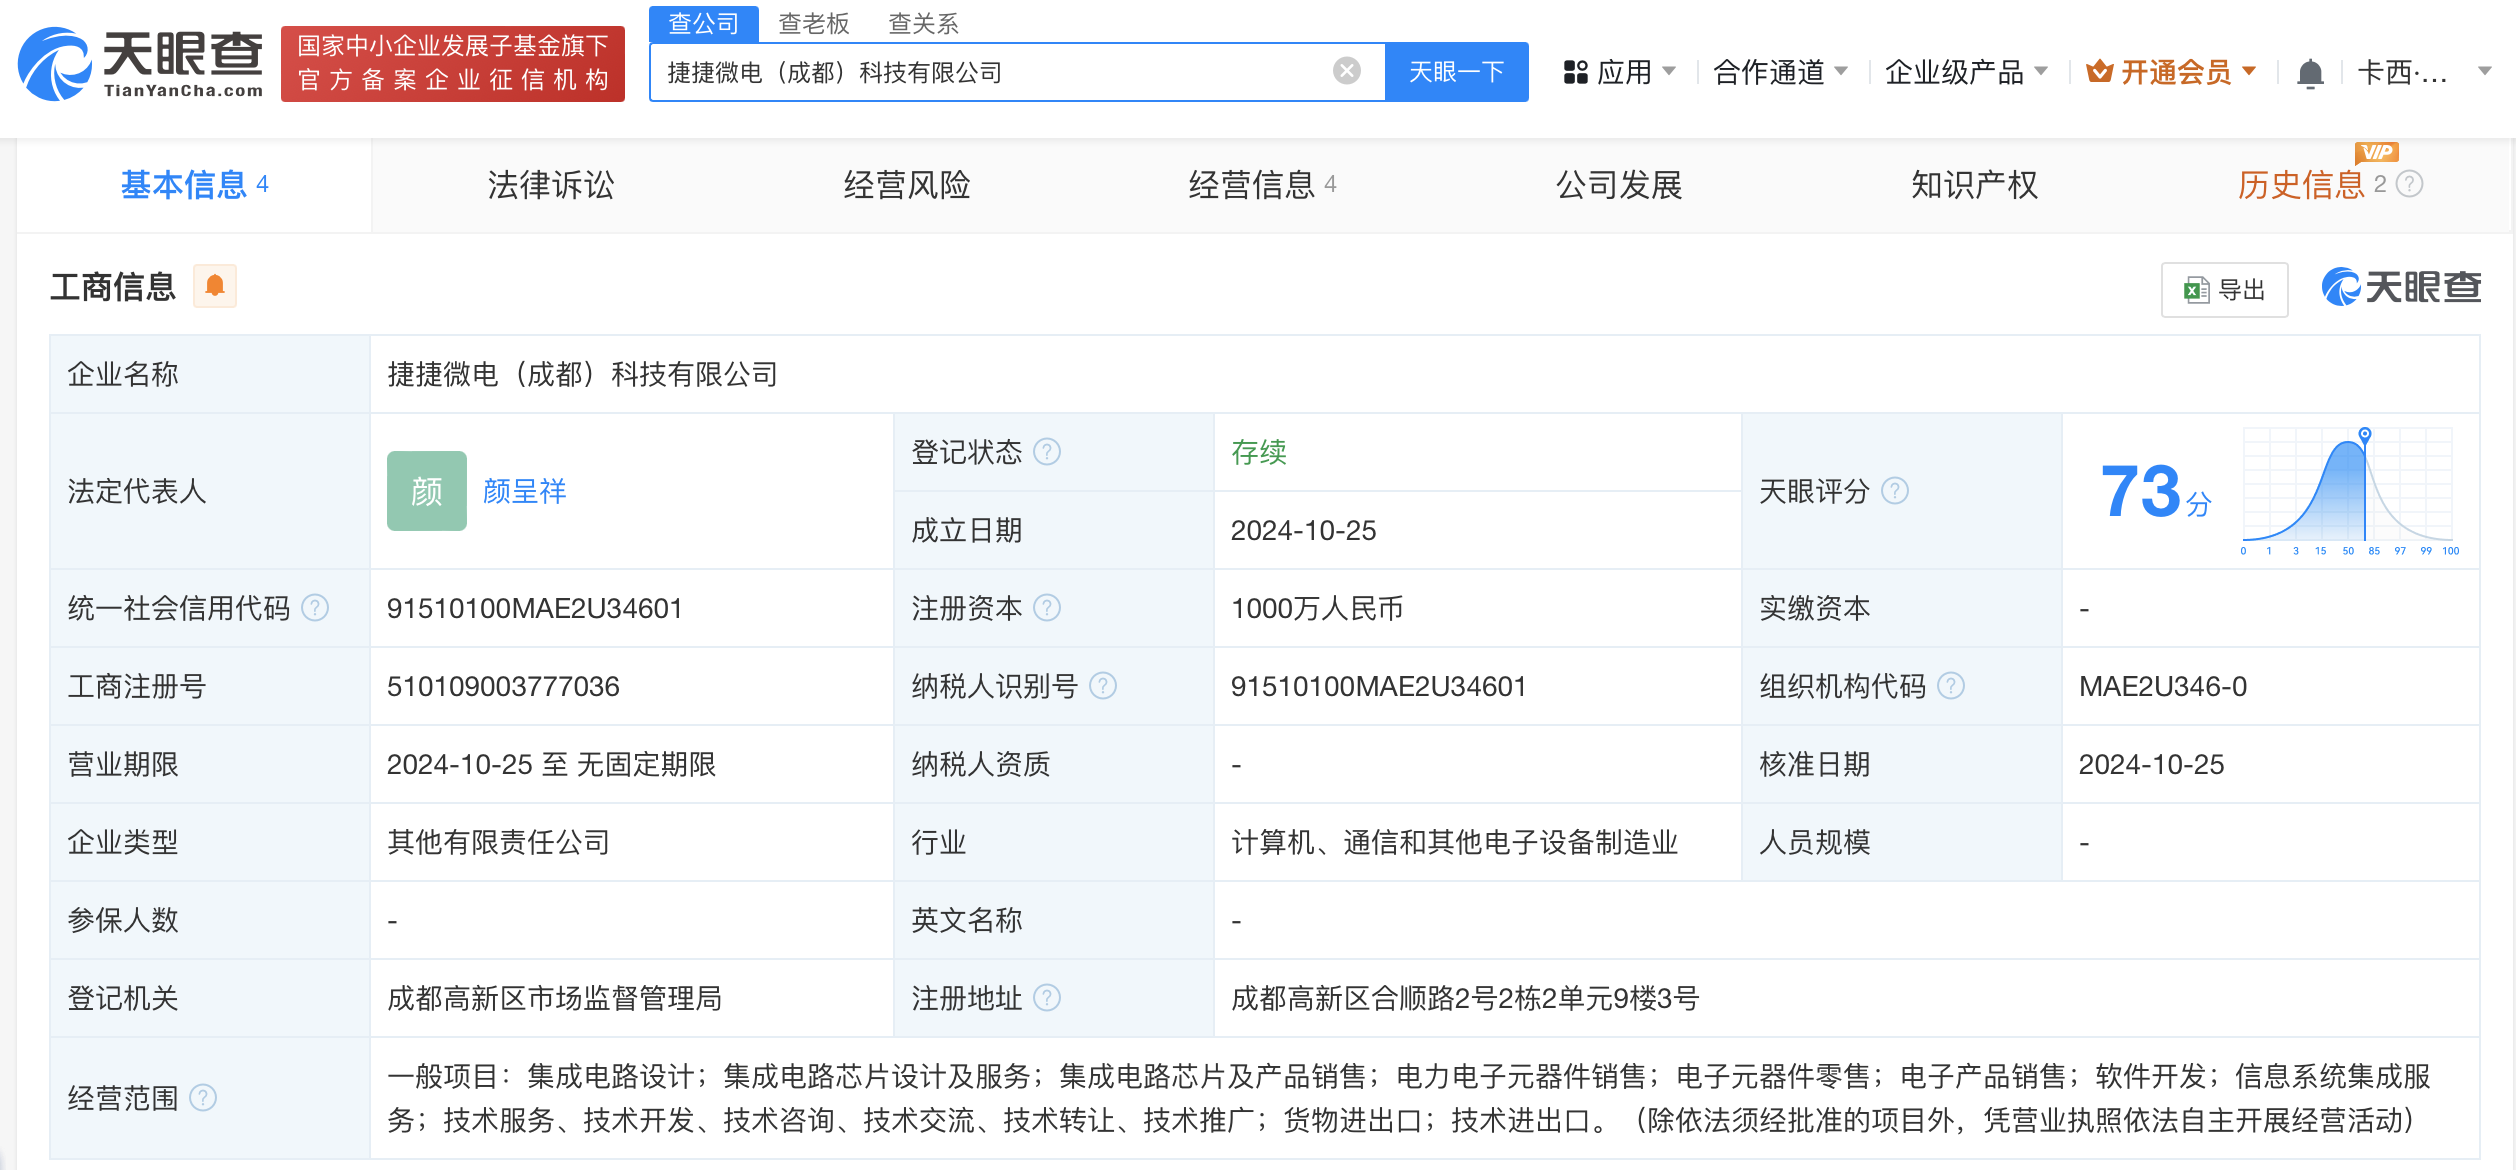Click help icon next to 天眼评分
The image size is (2516, 1170).
1895,491
